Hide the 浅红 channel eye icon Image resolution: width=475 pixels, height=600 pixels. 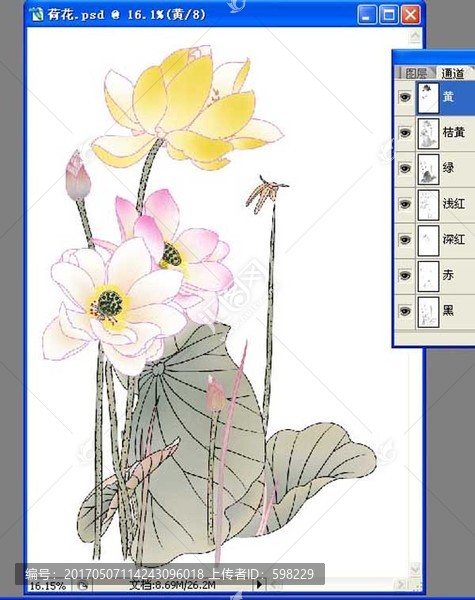(405, 204)
